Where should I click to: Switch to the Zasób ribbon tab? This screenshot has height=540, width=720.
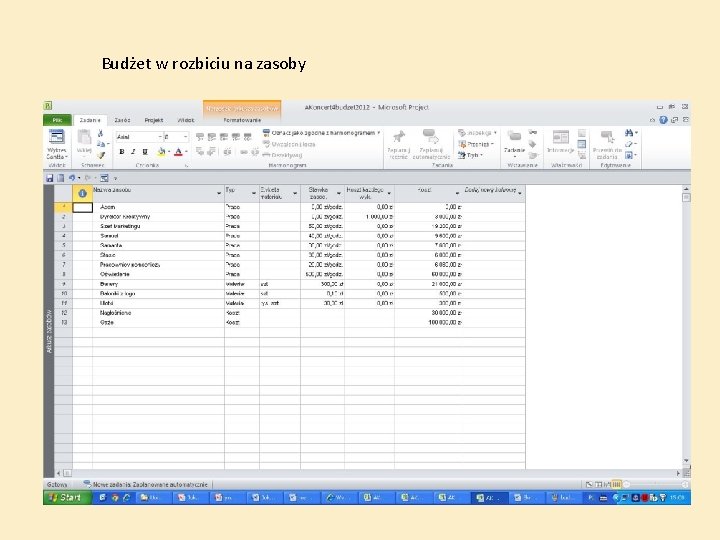click(x=122, y=120)
